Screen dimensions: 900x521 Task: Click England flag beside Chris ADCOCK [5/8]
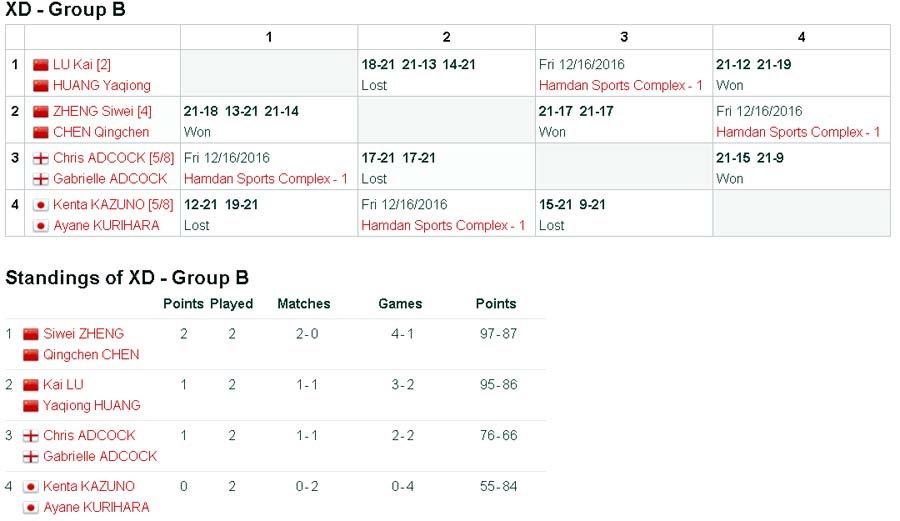(x=41, y=158)
